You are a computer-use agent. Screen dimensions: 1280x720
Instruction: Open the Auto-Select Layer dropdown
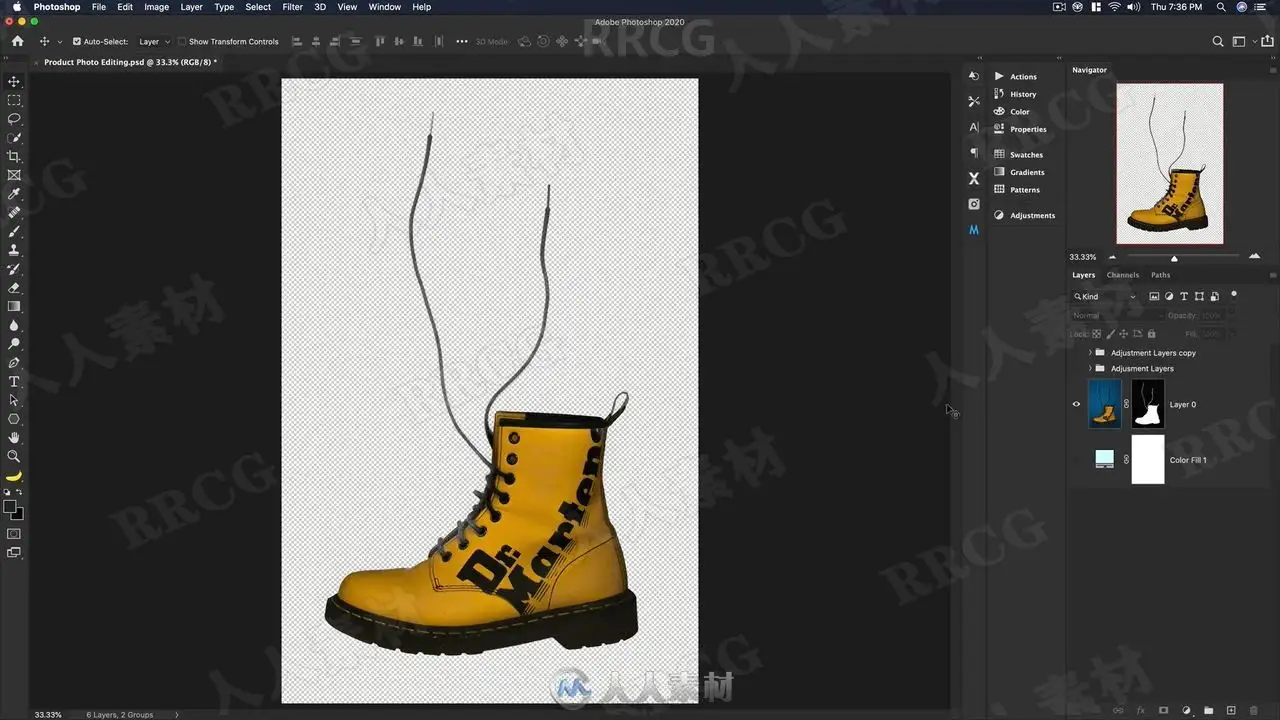tap(154, 42)
